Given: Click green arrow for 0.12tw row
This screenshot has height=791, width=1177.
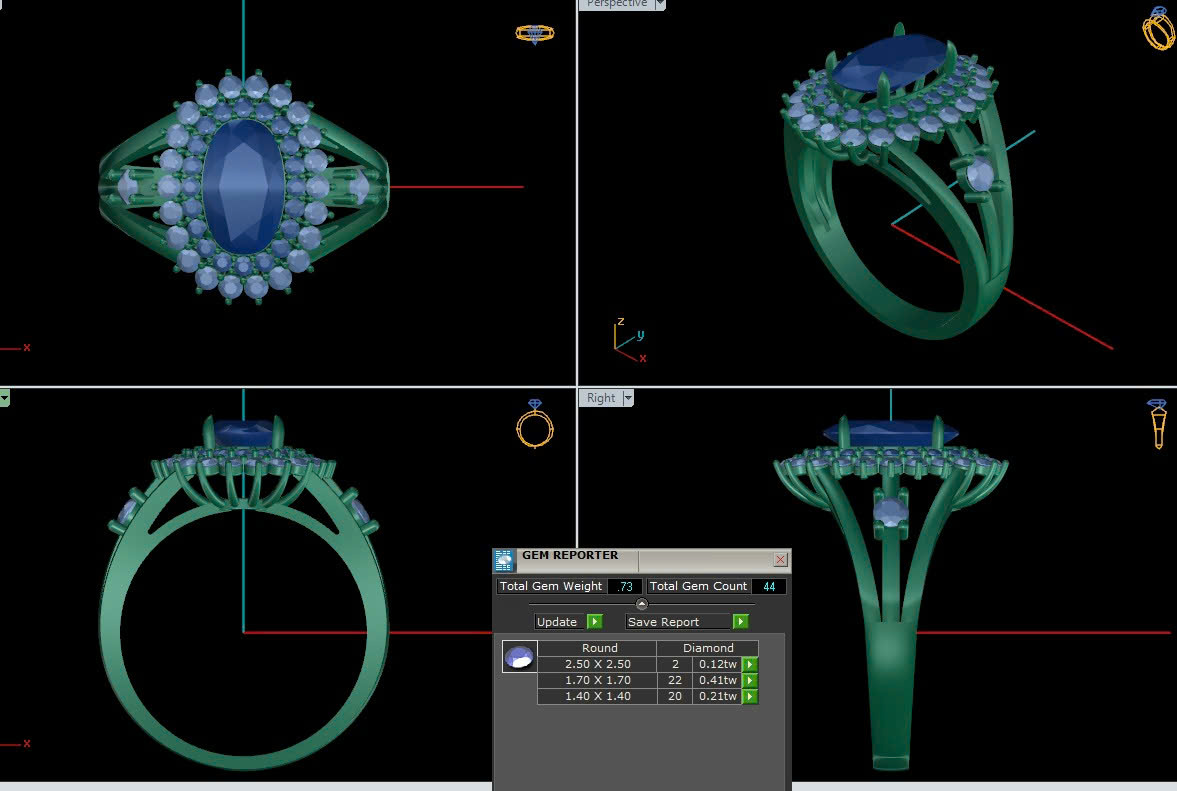Looking at the screenshot, I should (749, 665).
